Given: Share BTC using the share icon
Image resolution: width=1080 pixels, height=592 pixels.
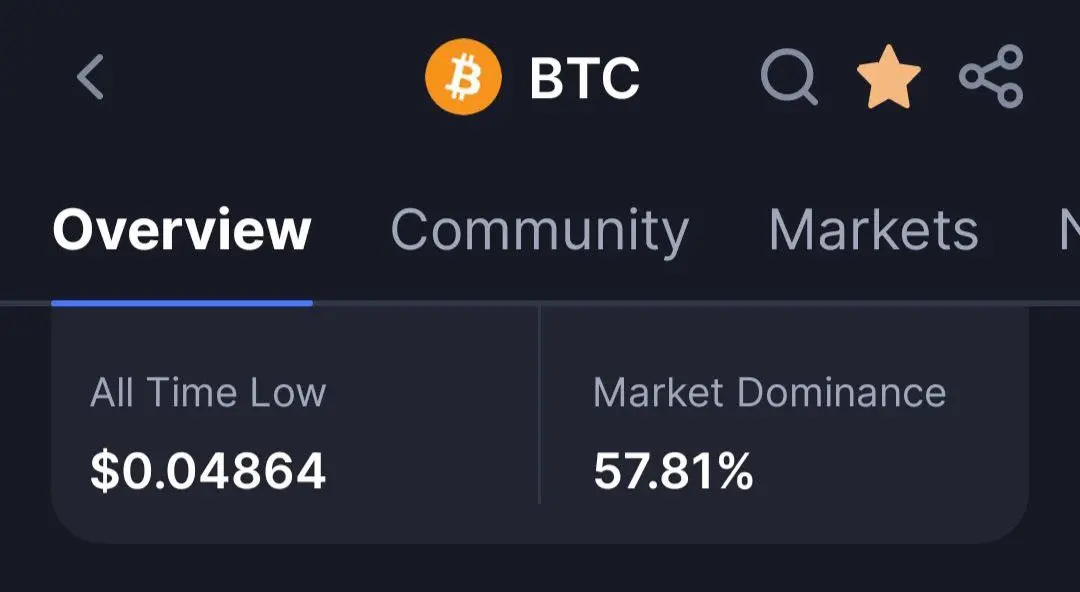Looking at the screenshot, I should 991,76.
